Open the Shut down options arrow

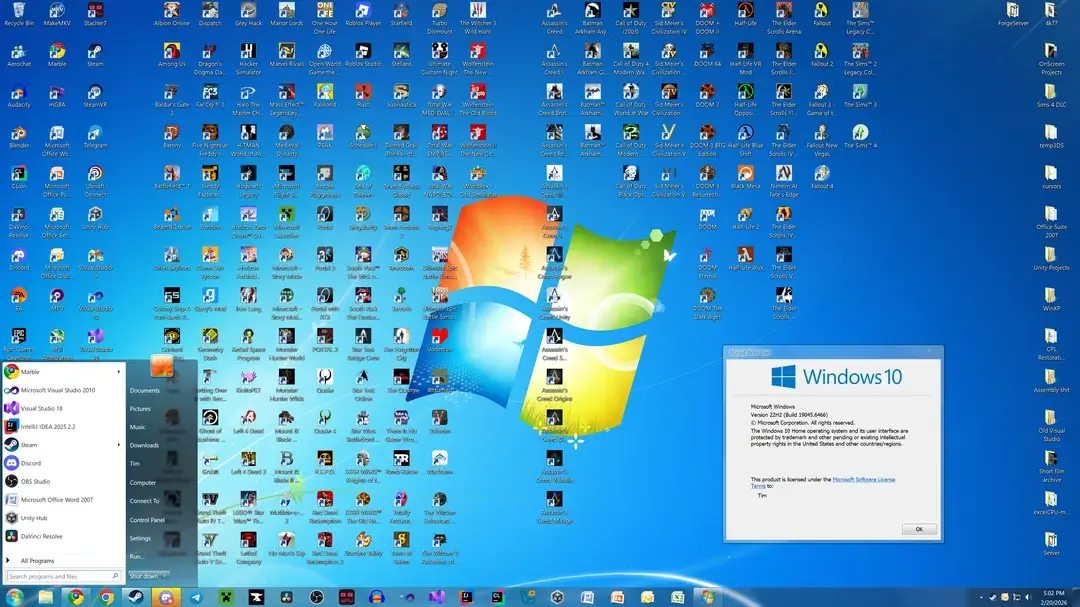pos(164,576)
